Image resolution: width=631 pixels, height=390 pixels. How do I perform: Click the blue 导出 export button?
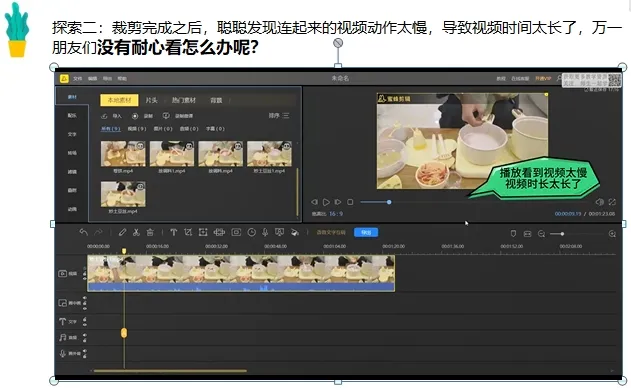(x=366, y=232)
